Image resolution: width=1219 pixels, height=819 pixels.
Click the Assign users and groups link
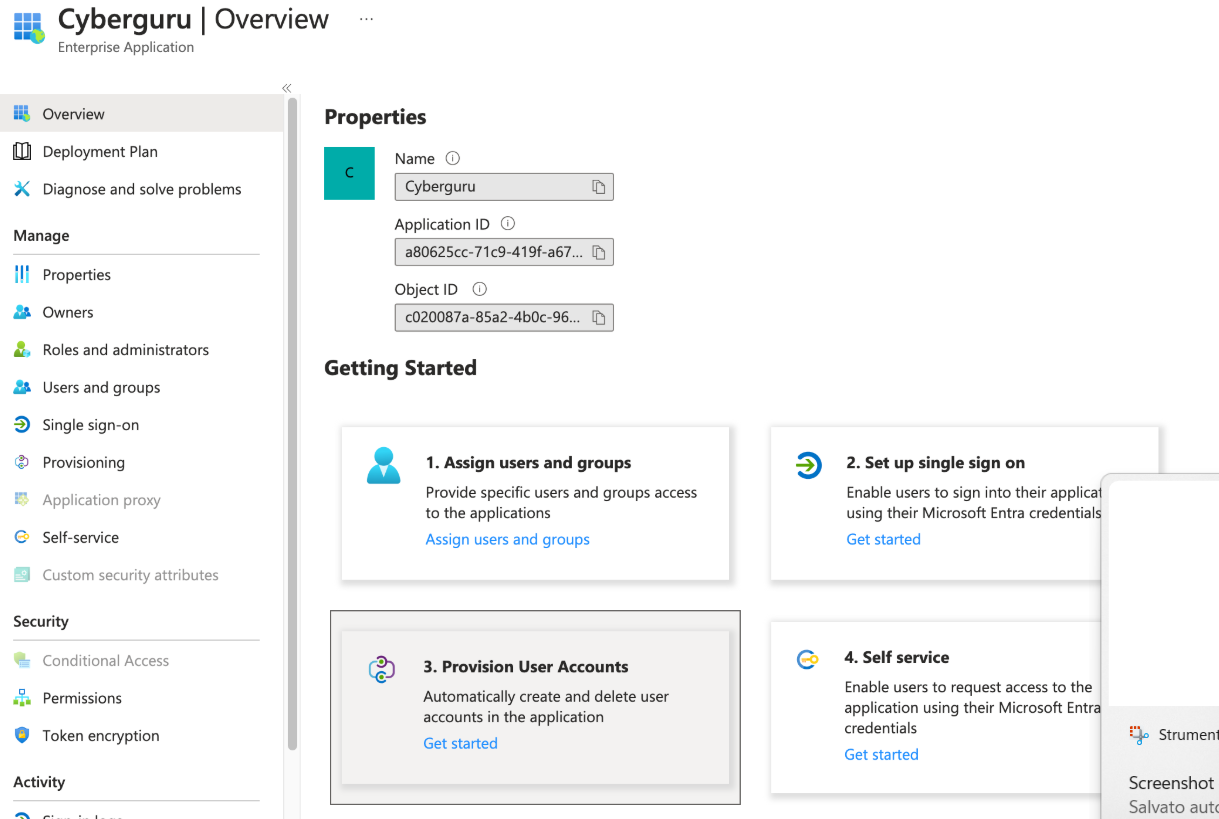tap(507, 539)
